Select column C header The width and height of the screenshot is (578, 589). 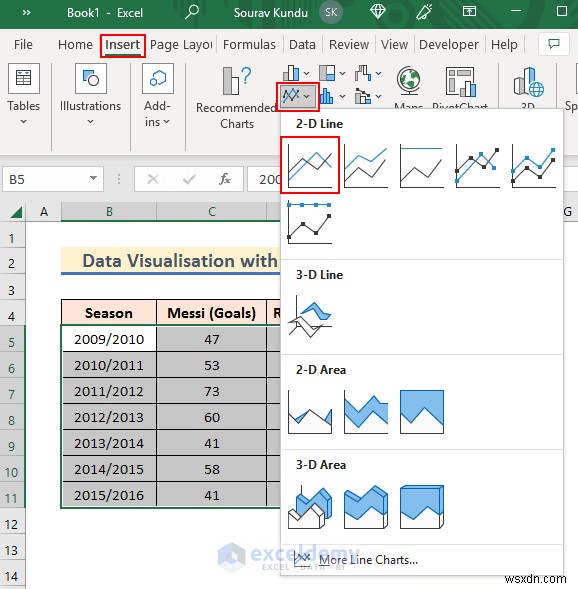click(x=212, y=212)
